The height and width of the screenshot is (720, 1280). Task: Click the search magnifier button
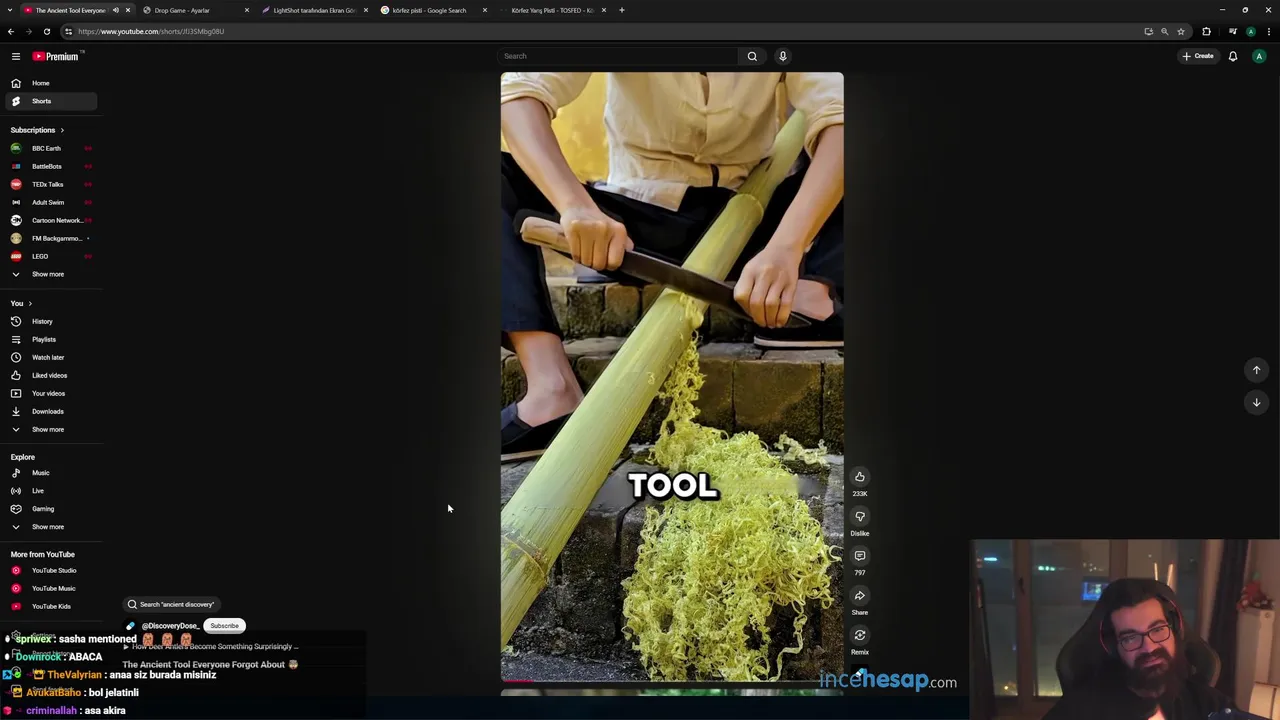pos(752,56)
